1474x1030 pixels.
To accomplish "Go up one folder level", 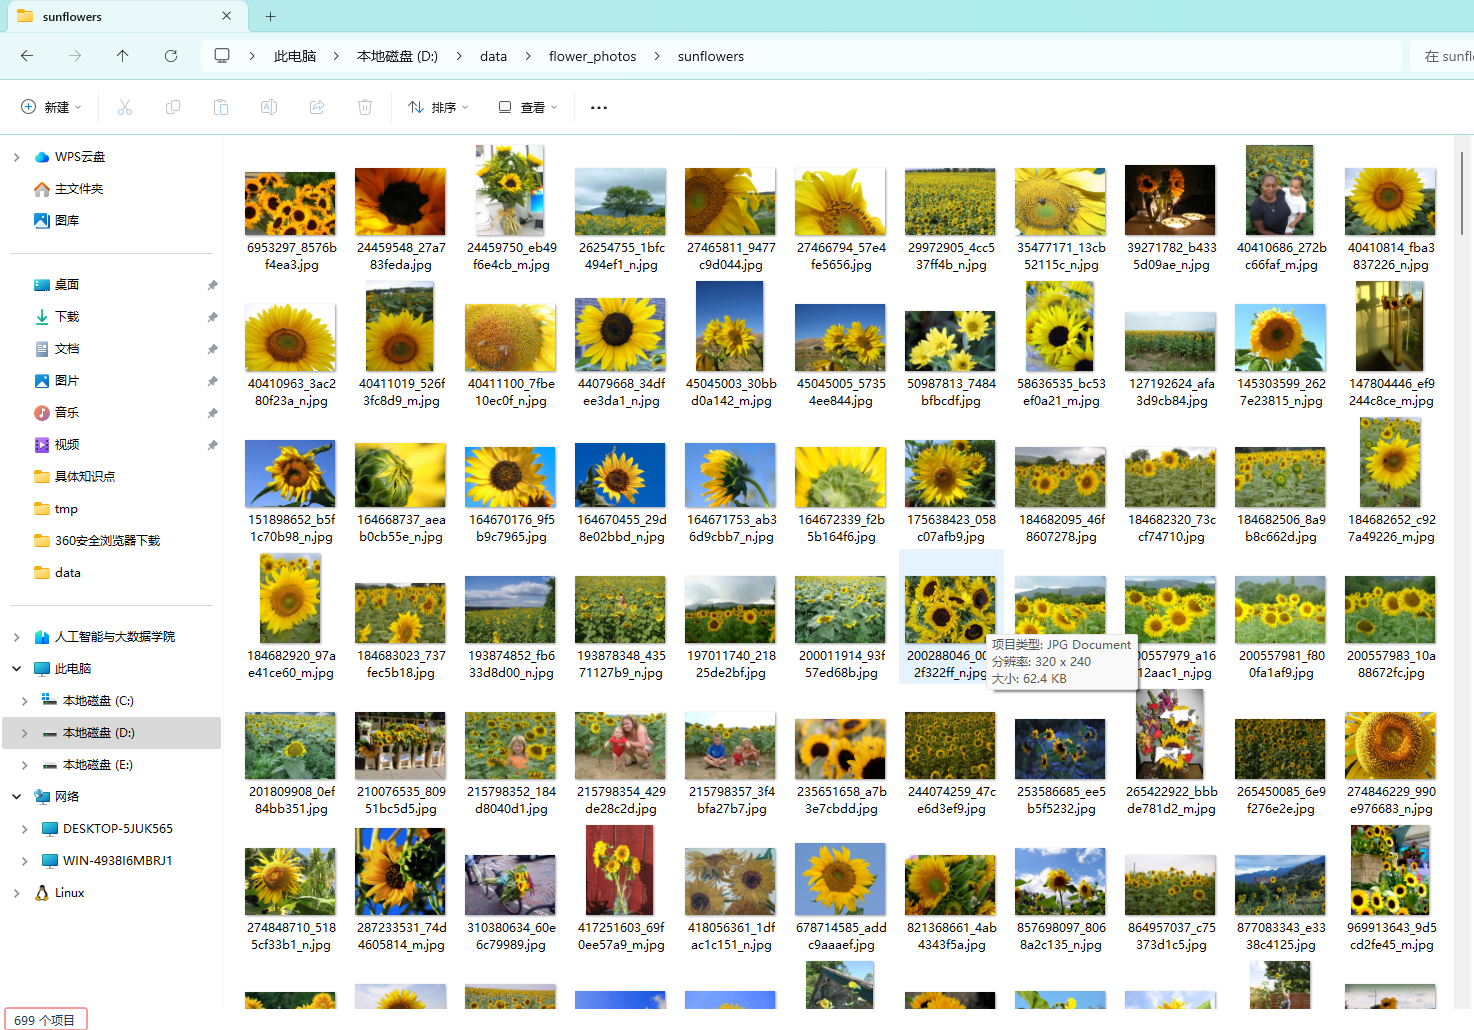I will (x=123, y=56).
